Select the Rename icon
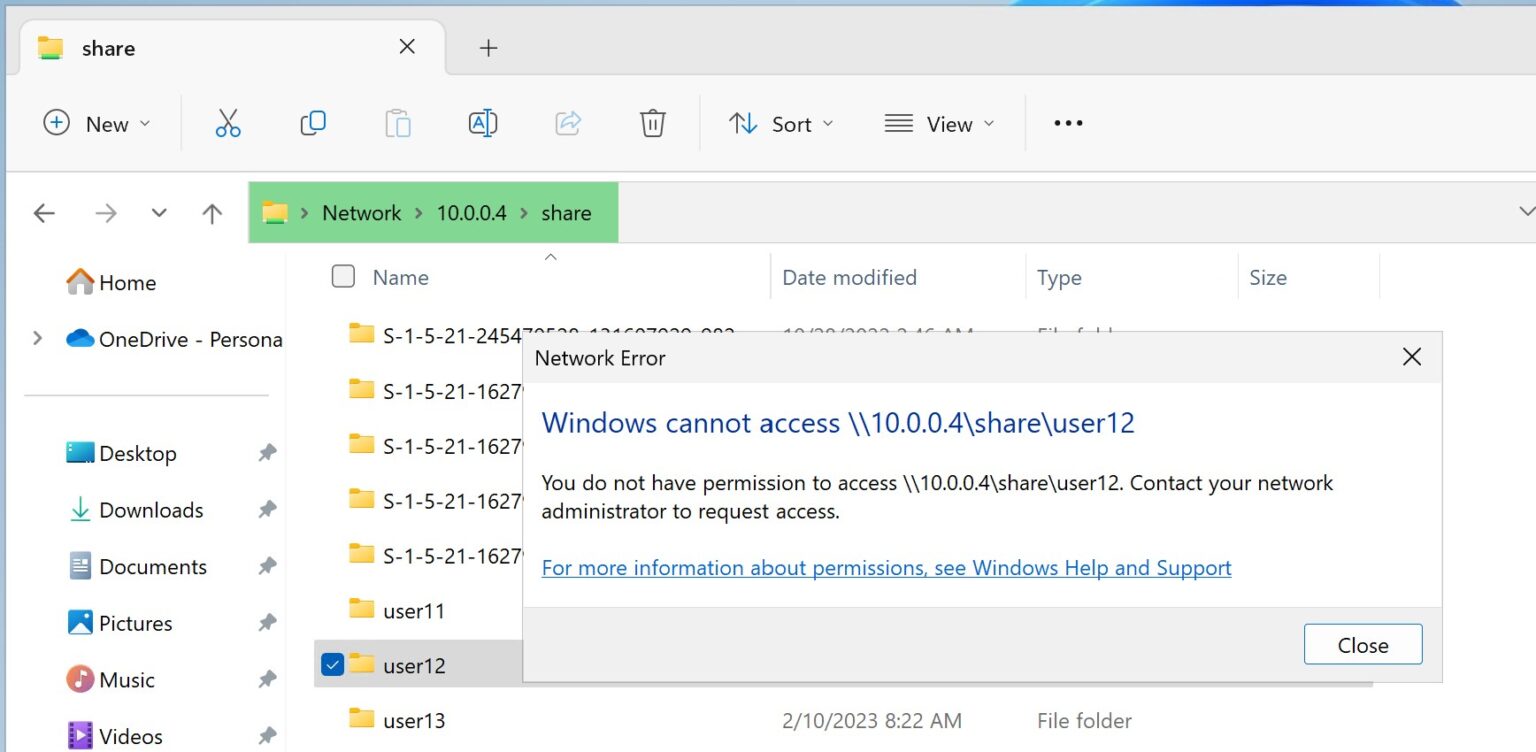The width and height of the screenshot is (1536, 752). (x=482, y=122)
